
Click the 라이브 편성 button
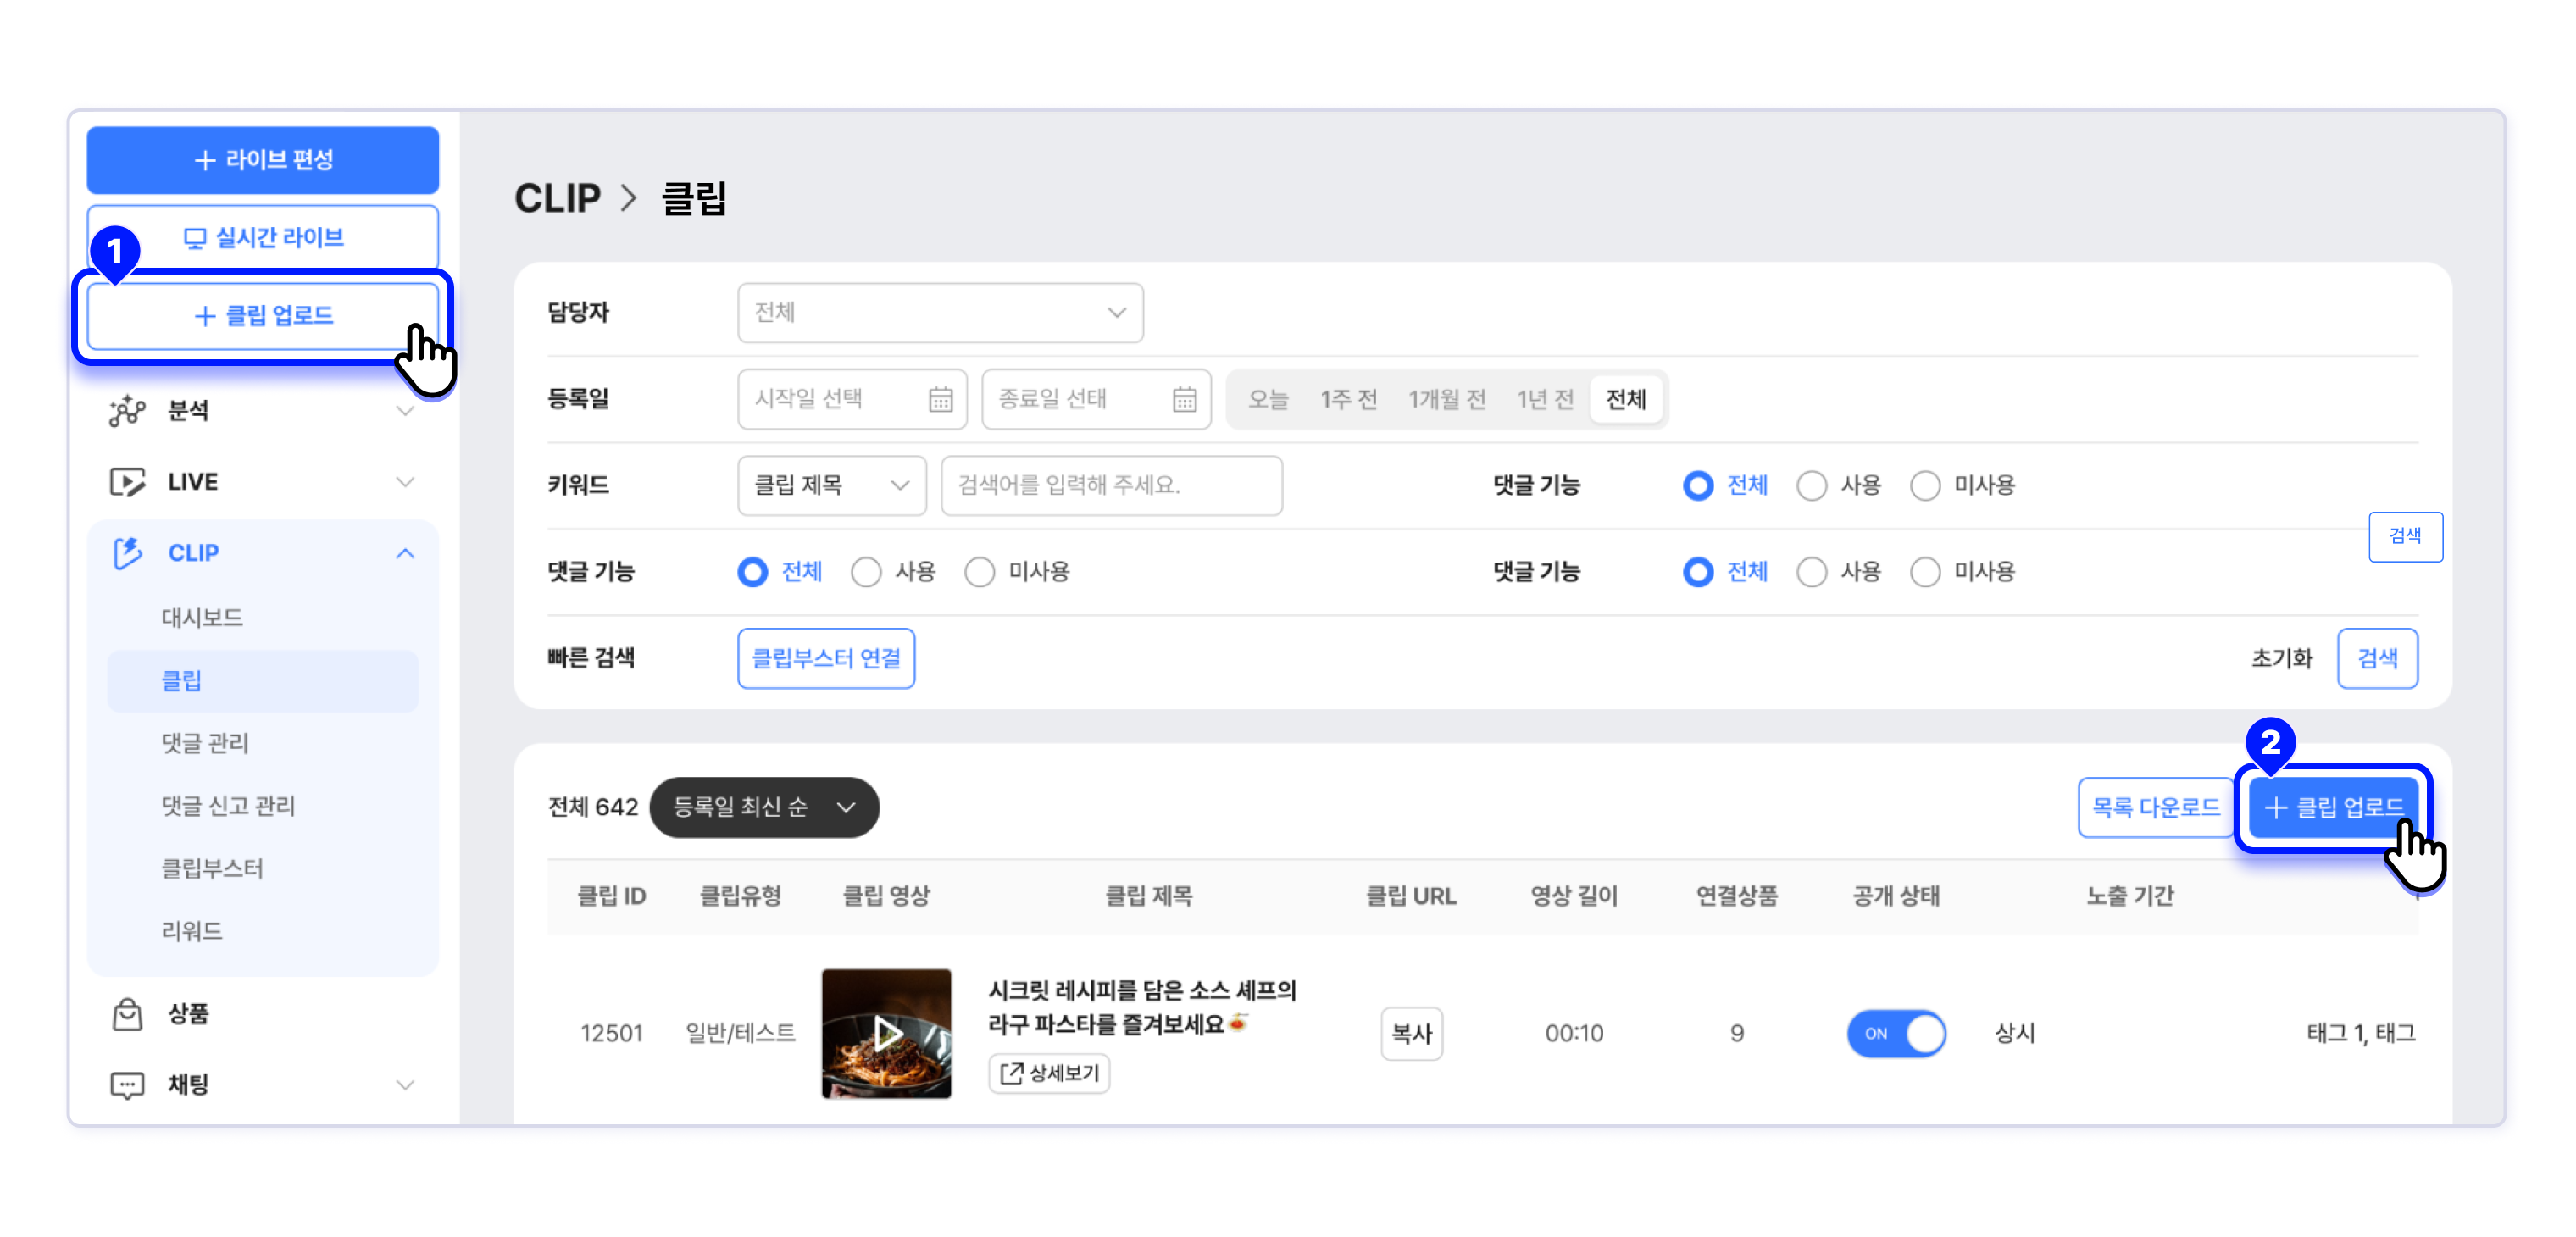coord(262,160)
